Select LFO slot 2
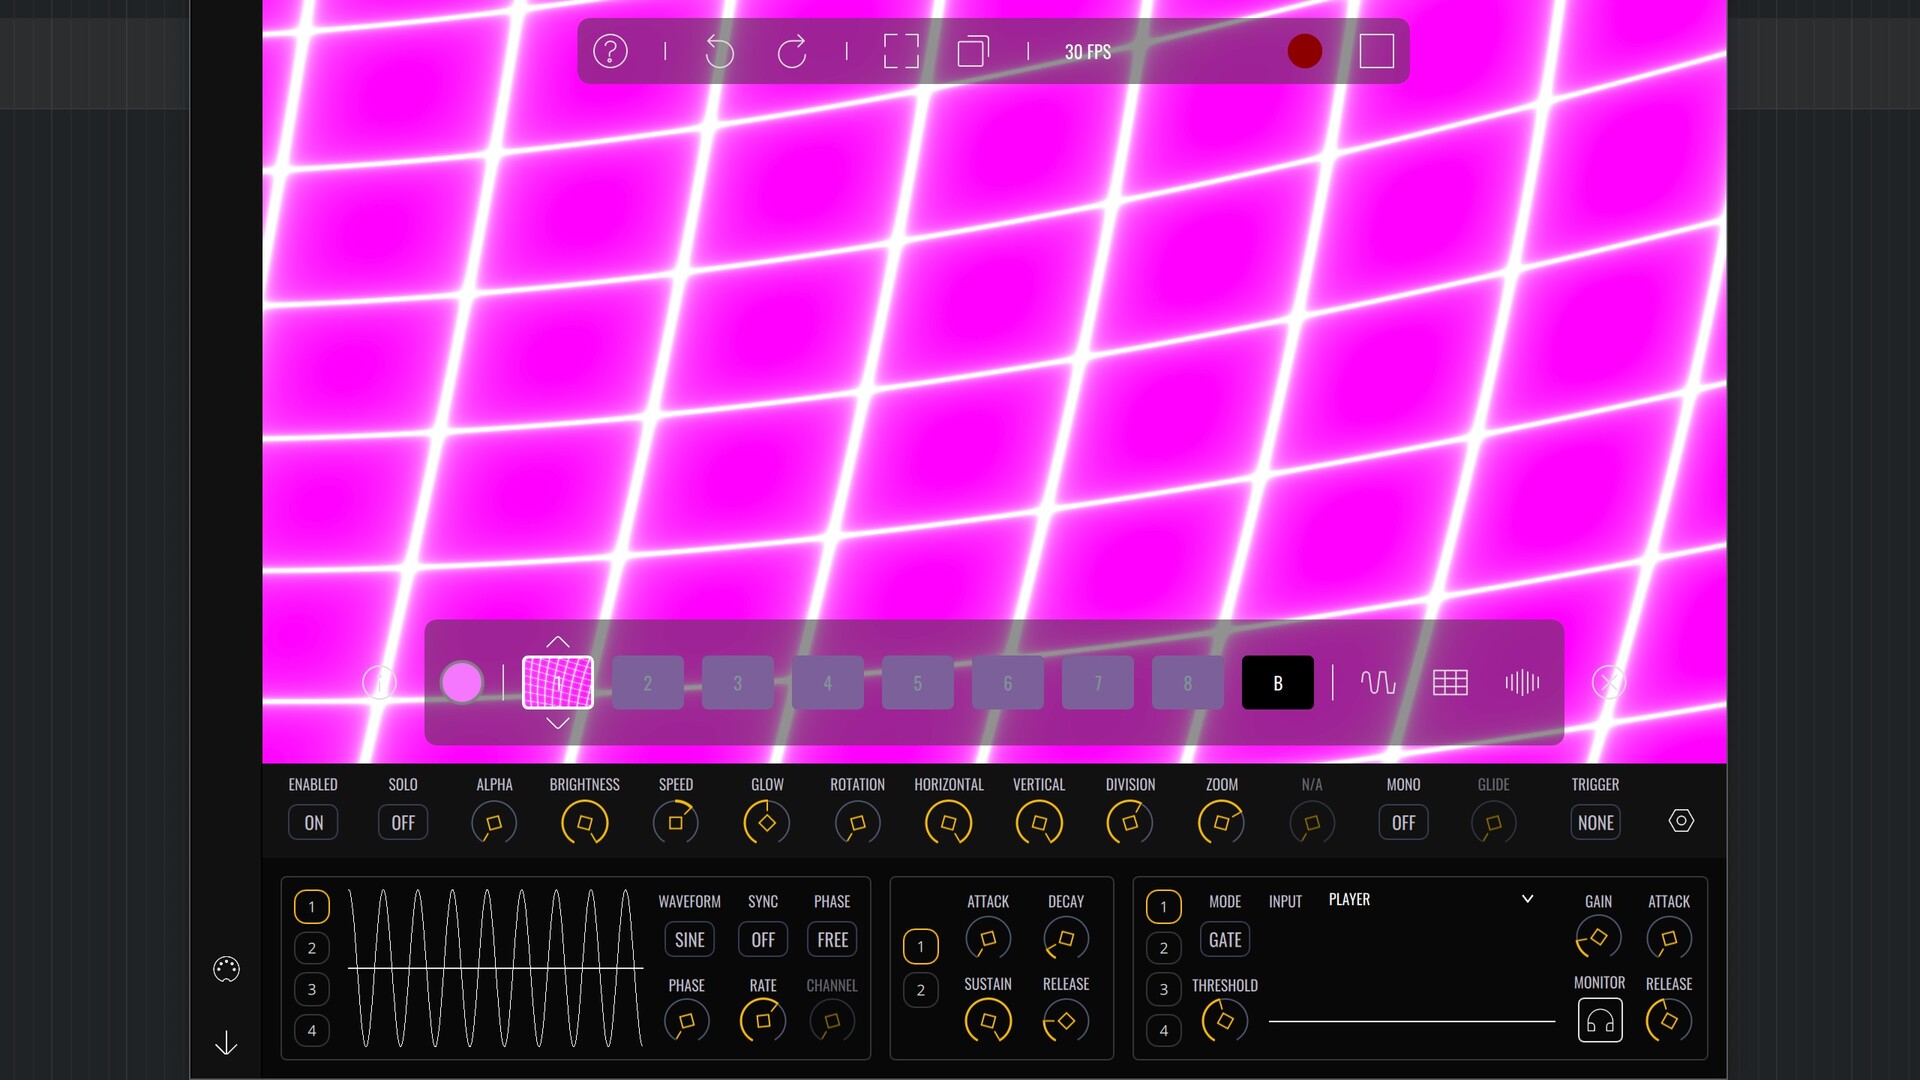Screen dimensions: 1920x1080 coord(311,948)
